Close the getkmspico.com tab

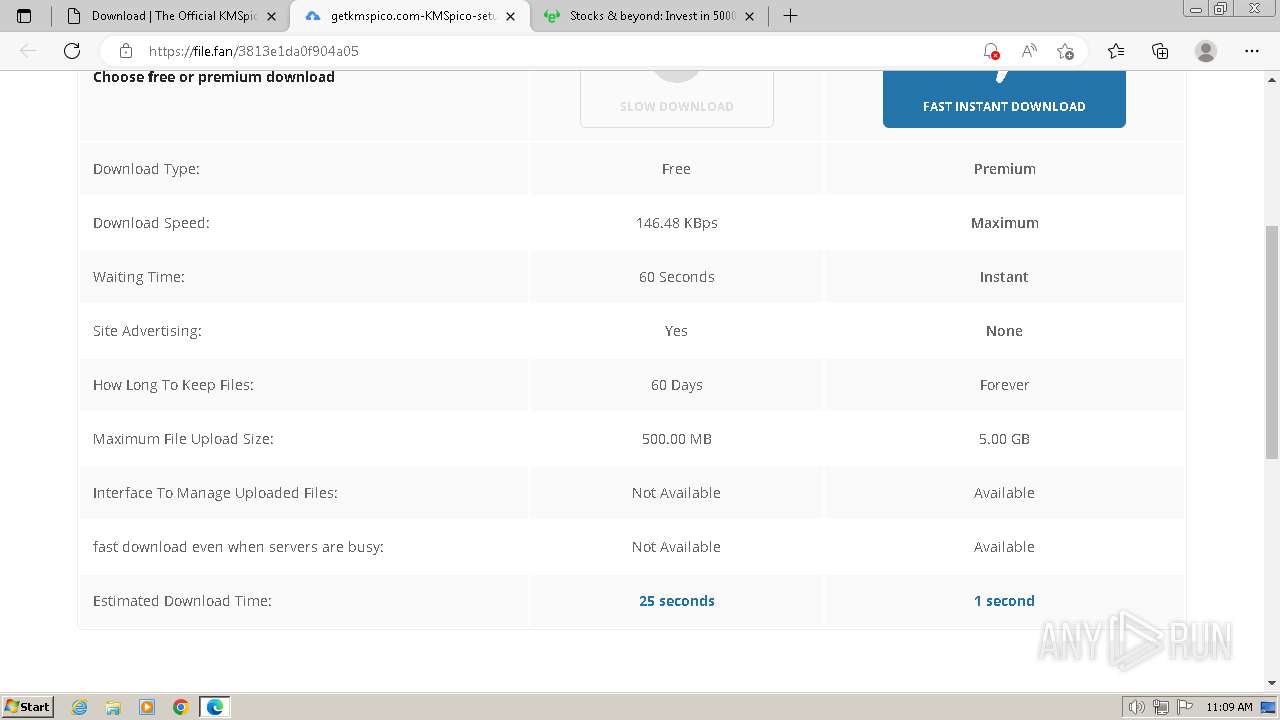[x=511, y=16]
